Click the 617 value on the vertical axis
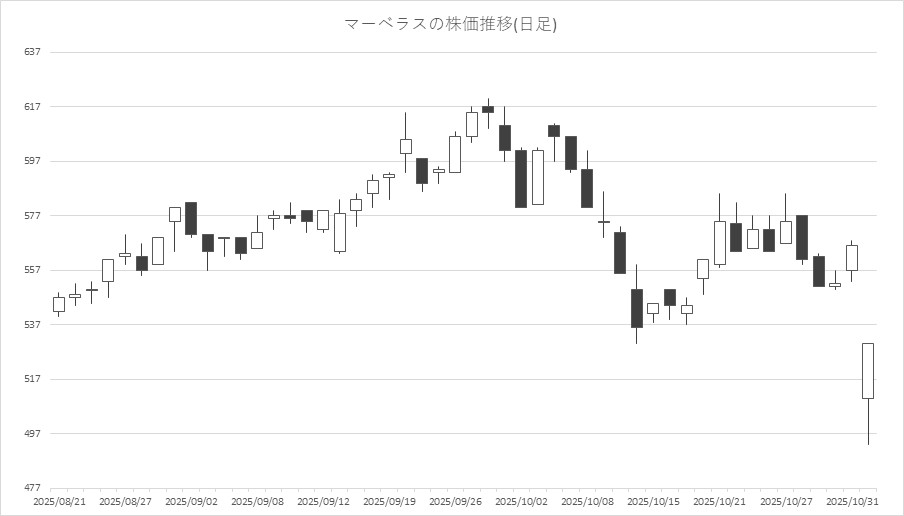The height and width of the screenshot is (516, 904). tap(31, 107)
